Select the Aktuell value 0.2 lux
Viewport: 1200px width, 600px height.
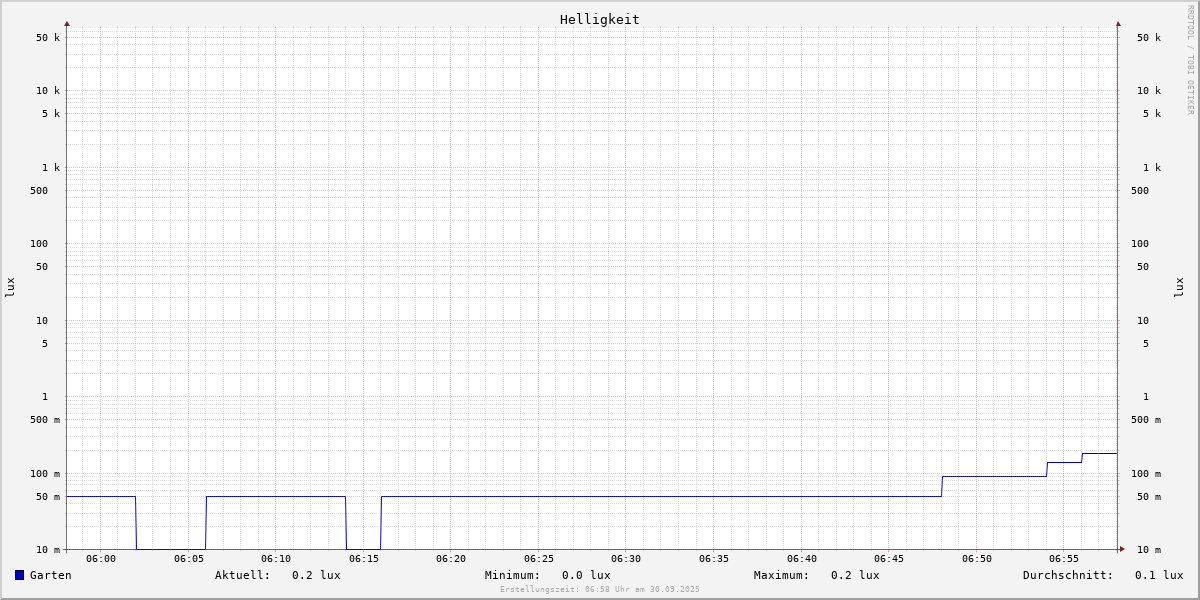coord(316,575)
